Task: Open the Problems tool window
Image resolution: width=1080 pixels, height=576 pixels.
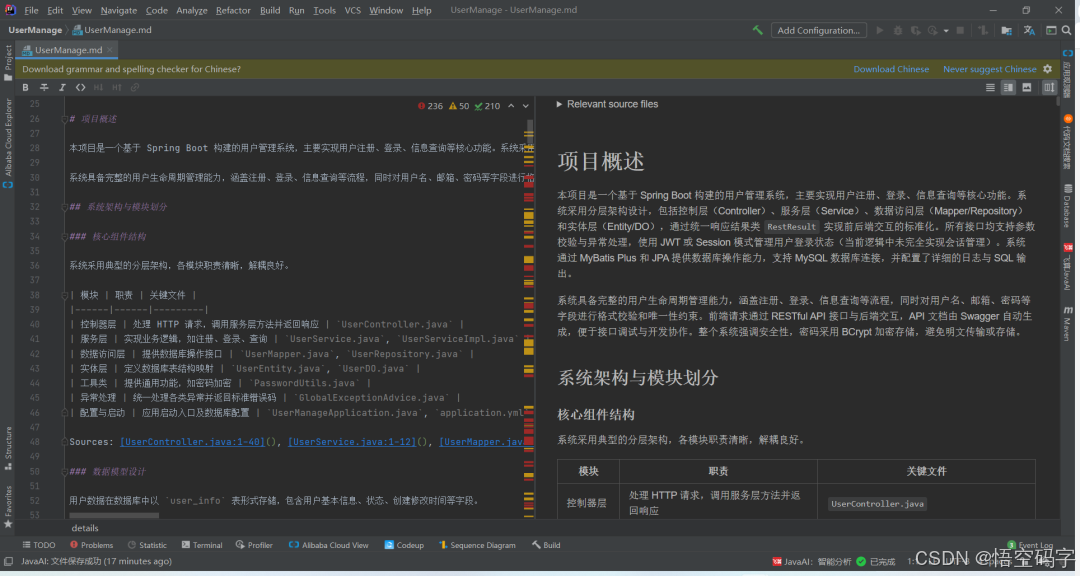Action: pos(91,545)
